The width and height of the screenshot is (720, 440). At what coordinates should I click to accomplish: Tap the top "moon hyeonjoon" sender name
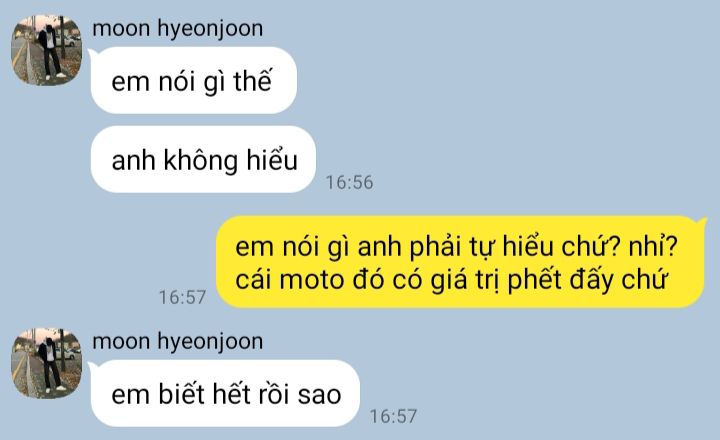[x=178, y=28]
